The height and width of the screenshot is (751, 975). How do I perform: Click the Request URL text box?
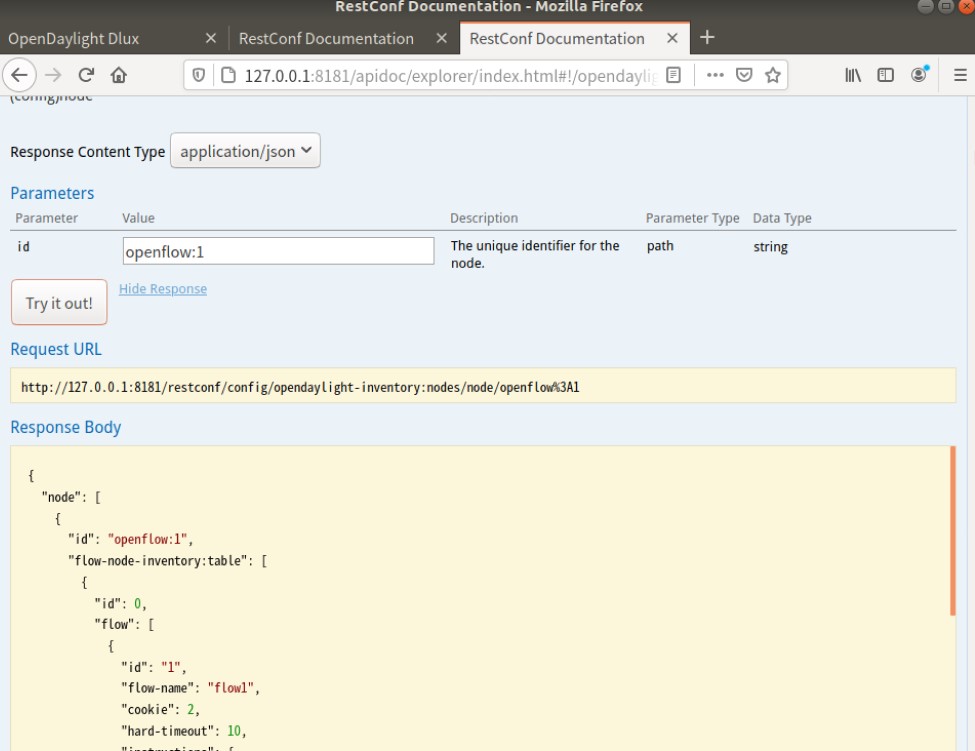(x=483, y=385)
